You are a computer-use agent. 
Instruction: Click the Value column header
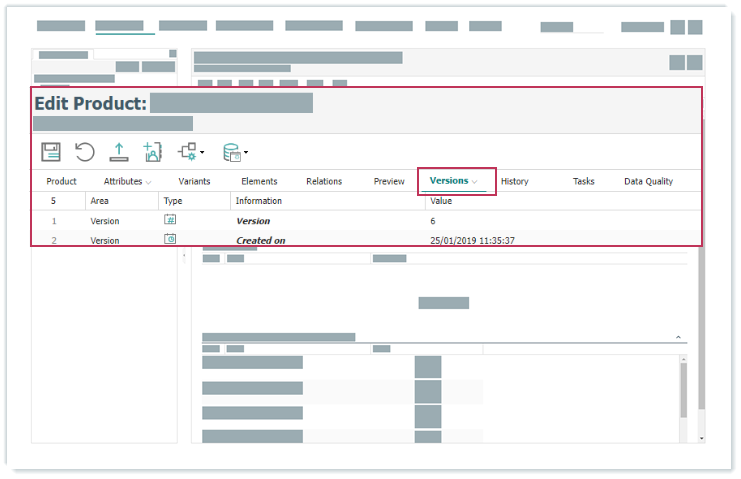click(x=441, y=201)
